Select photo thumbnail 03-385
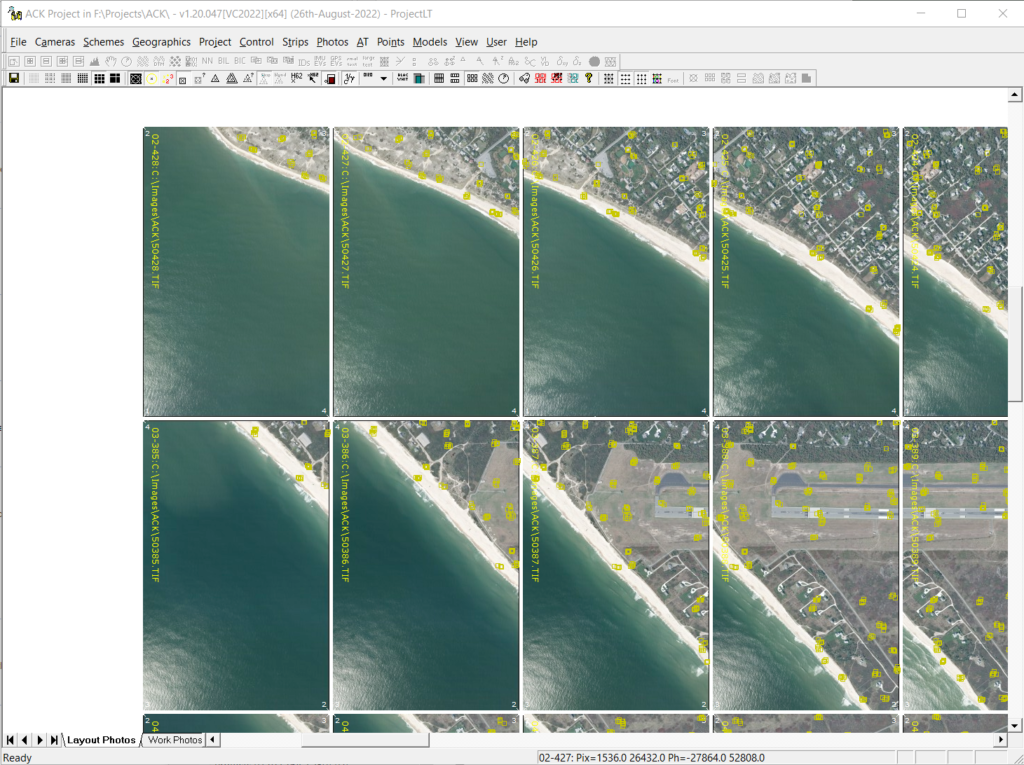This screenshot has height=765, width=1024. tap(236, 565)
